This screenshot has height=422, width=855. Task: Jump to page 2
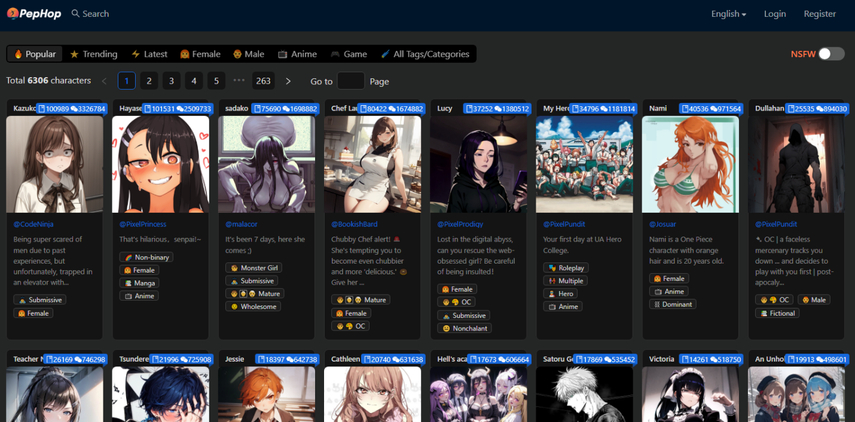[149, 81]
